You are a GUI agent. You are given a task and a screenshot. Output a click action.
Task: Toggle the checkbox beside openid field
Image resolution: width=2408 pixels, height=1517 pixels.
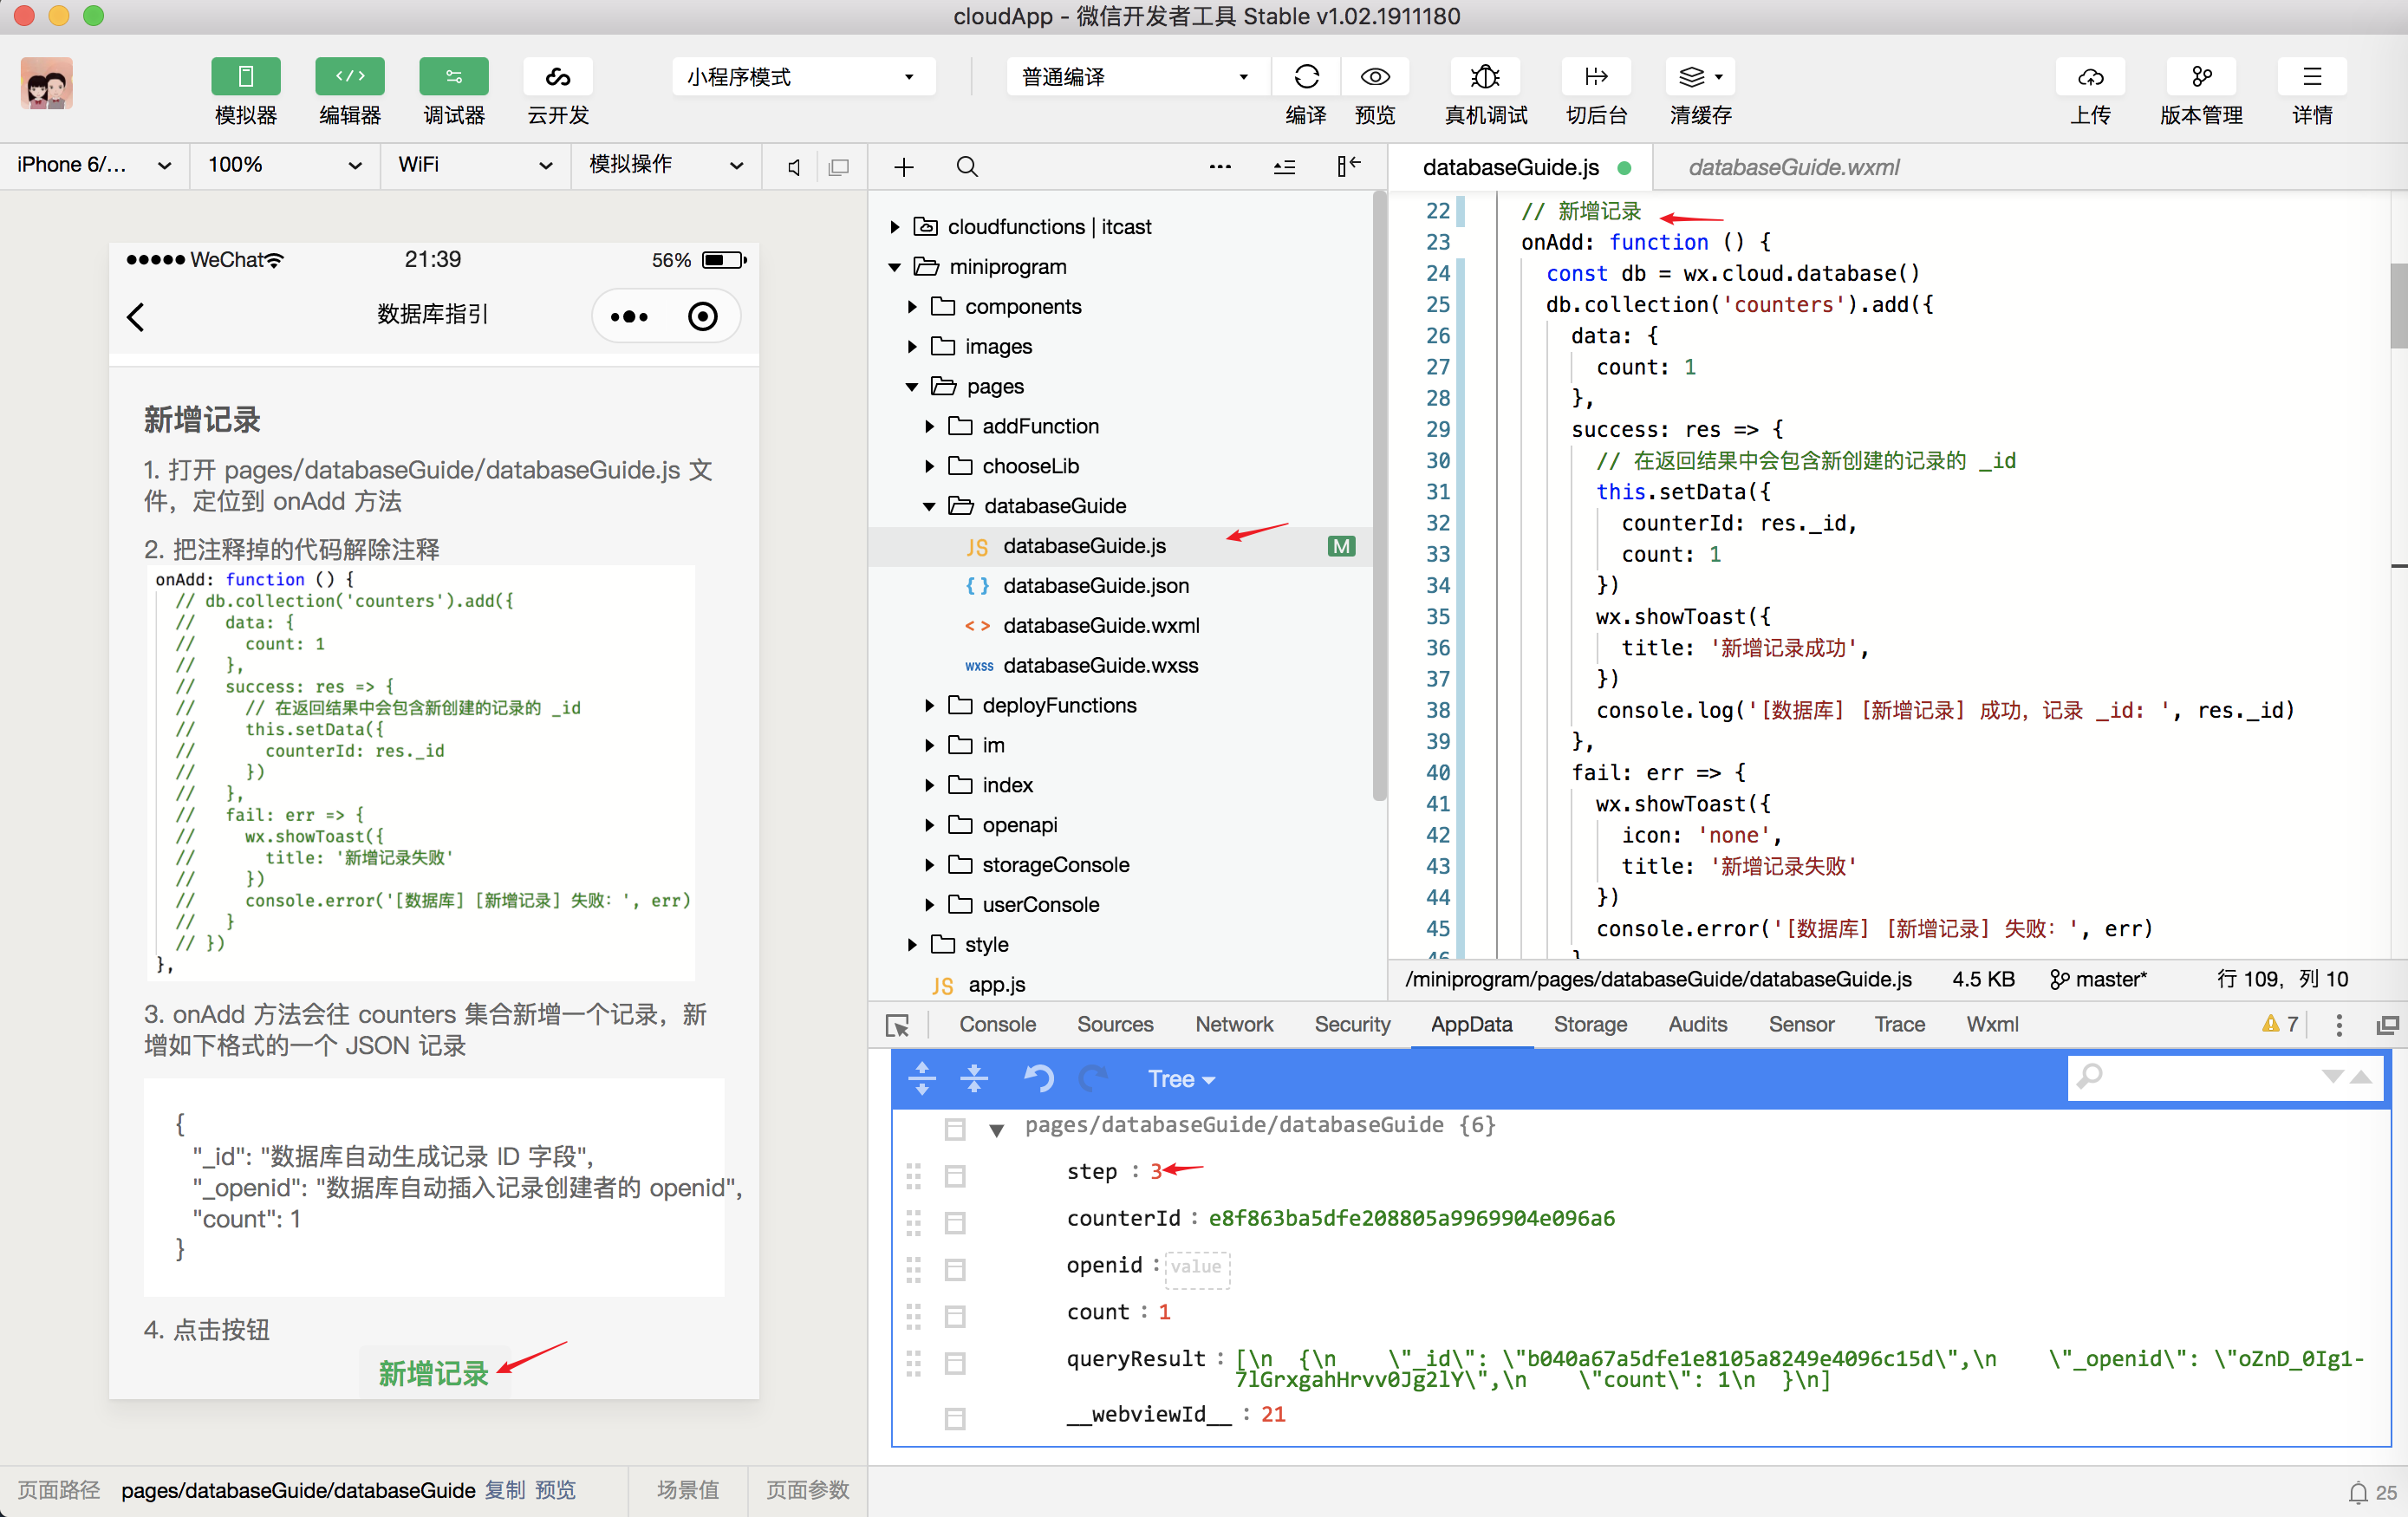pyautogui.click(x=955, y=1270)
